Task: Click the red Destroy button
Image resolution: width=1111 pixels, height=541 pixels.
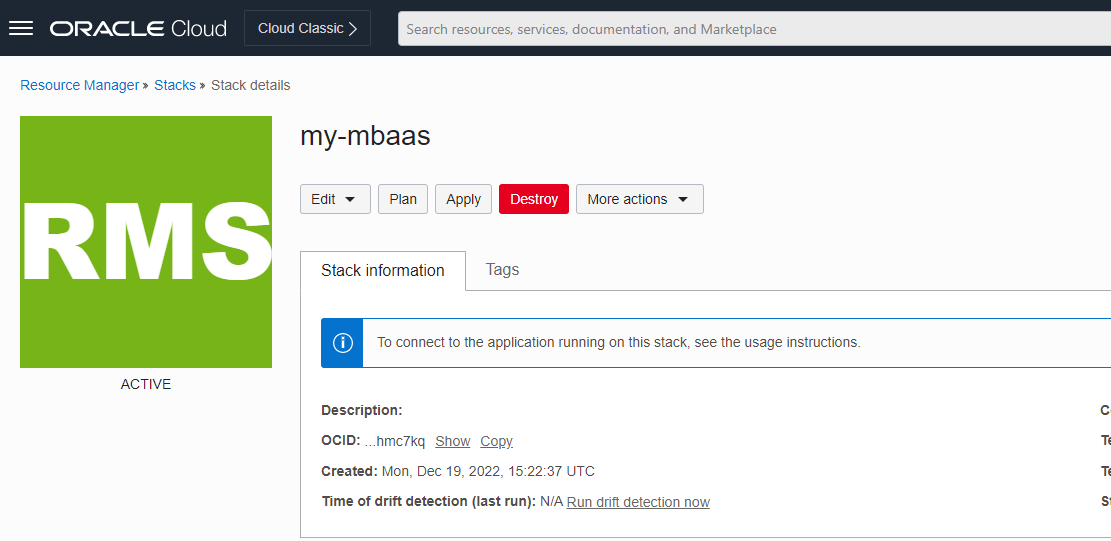Action: [534, 199]
